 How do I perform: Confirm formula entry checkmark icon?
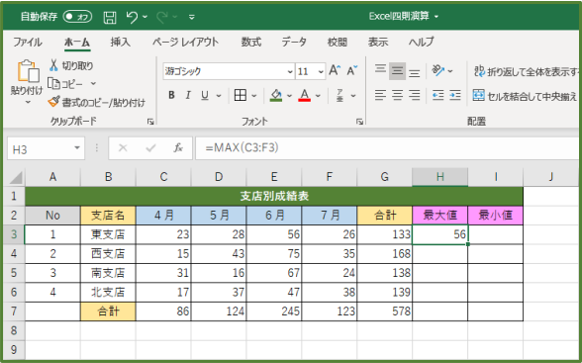151,148
